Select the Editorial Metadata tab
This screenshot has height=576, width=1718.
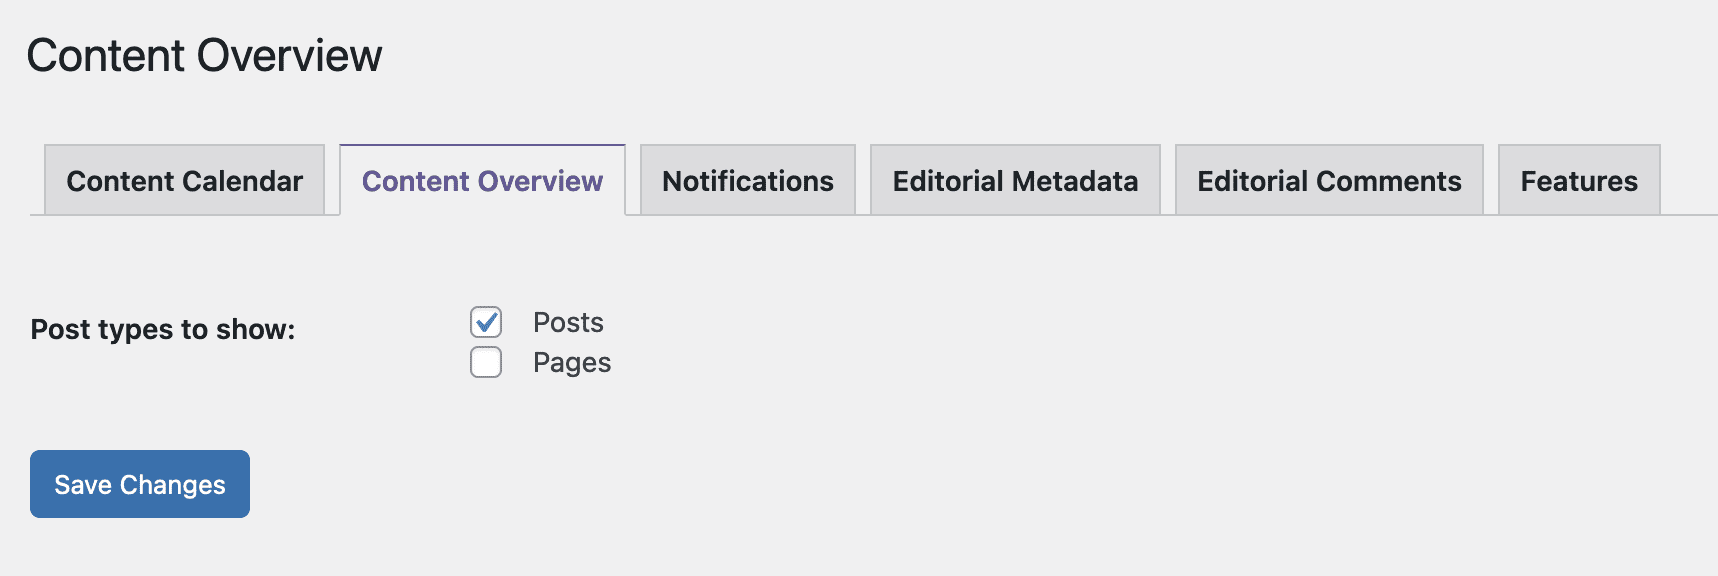click(1014, 180)
